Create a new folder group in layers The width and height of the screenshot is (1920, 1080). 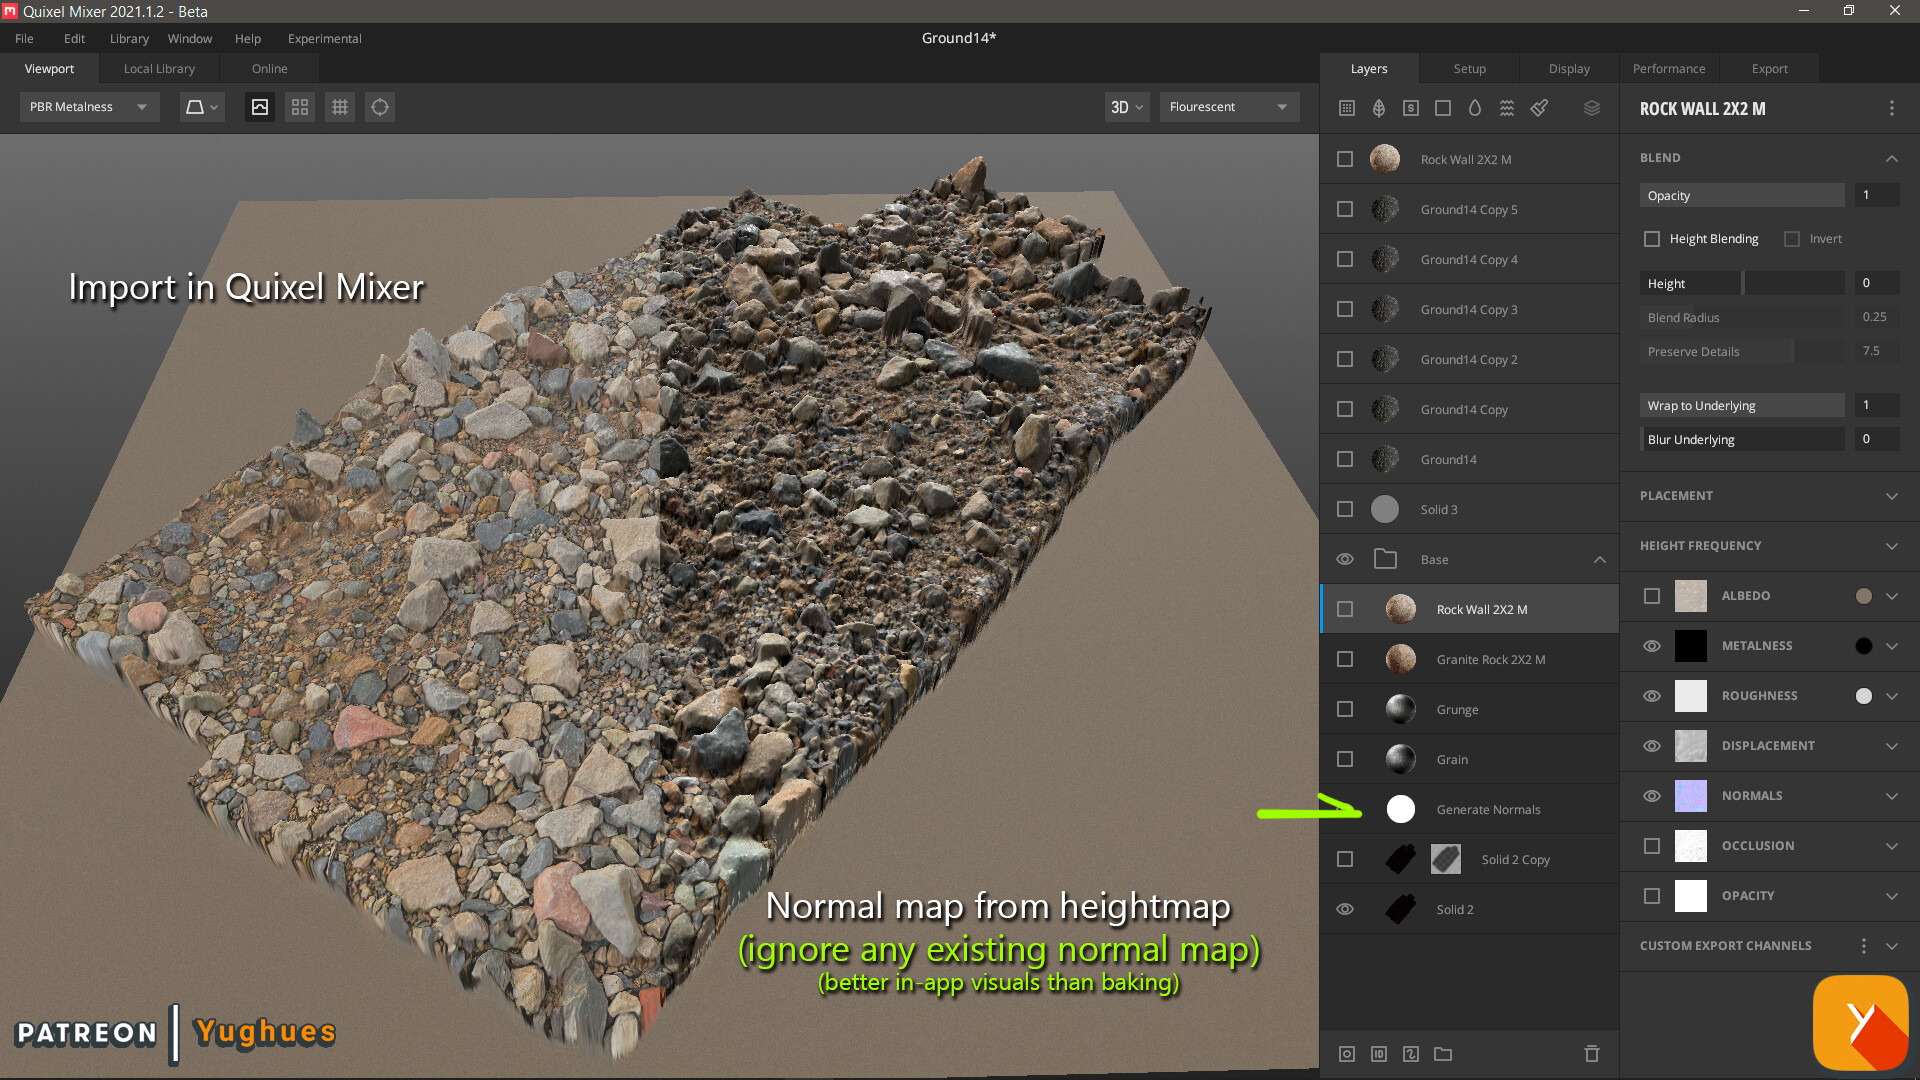click(1443, 1054)
